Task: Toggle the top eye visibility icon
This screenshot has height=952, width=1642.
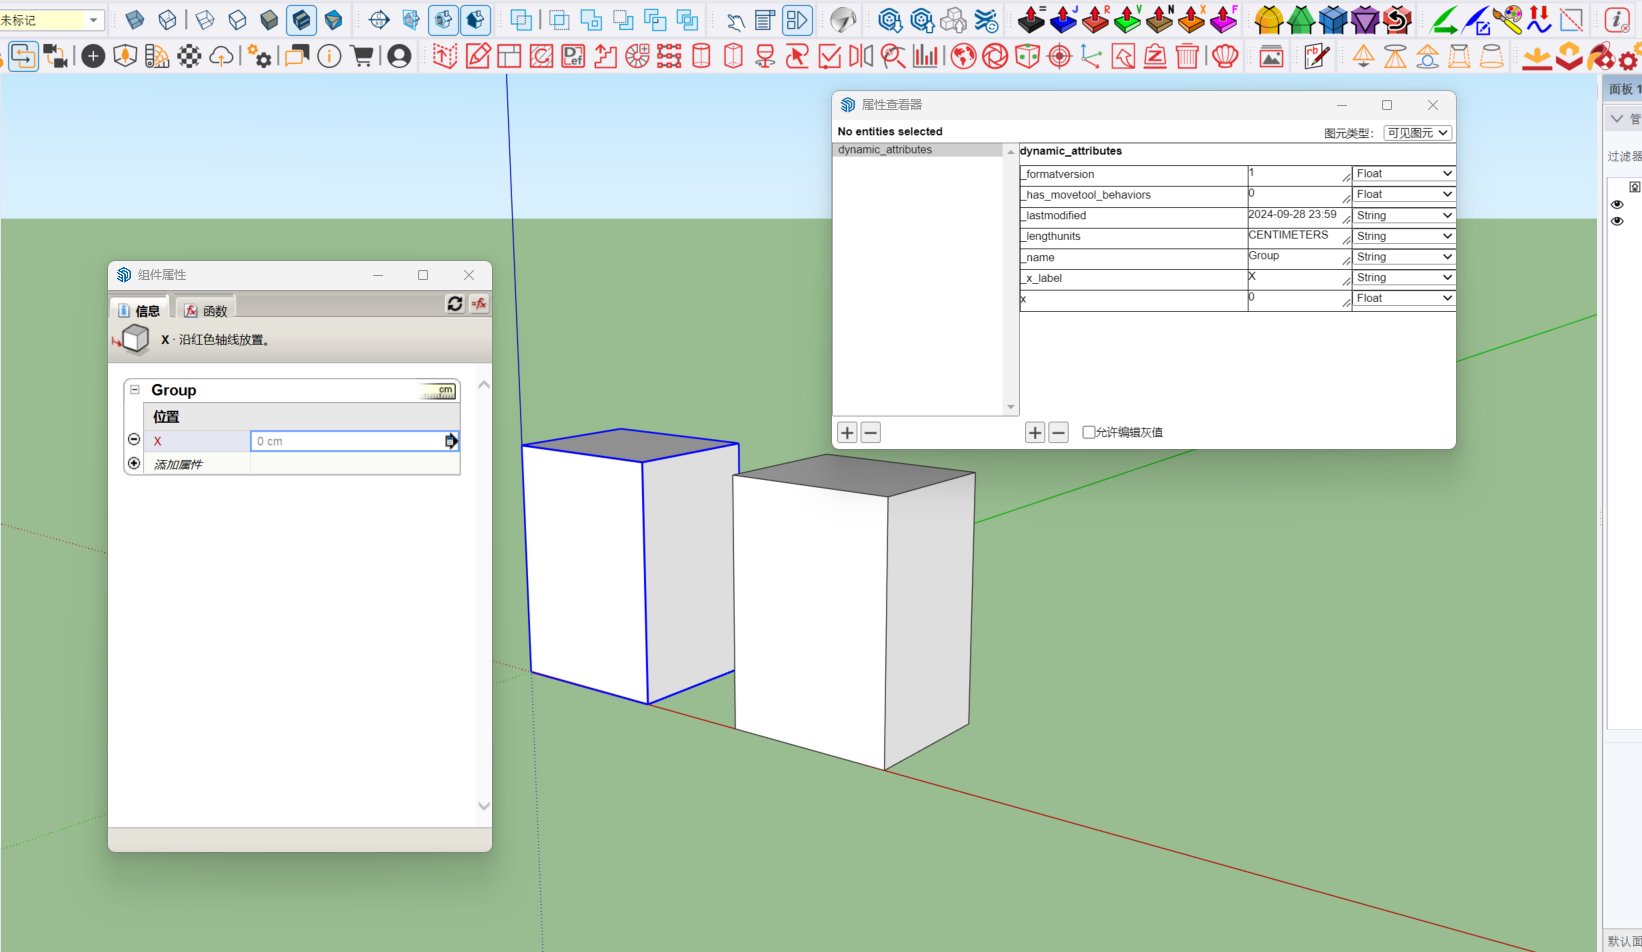Action: 1617,204
